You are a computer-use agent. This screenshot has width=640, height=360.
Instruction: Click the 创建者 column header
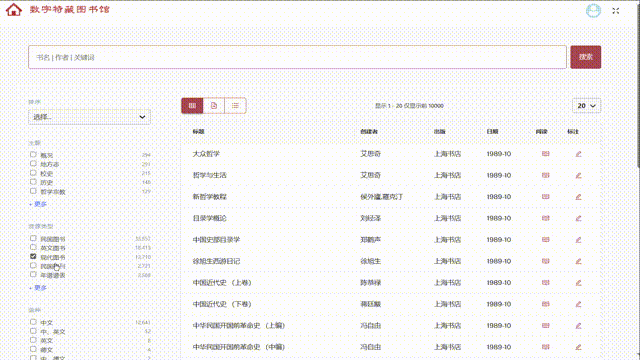[x=369, y=131]
